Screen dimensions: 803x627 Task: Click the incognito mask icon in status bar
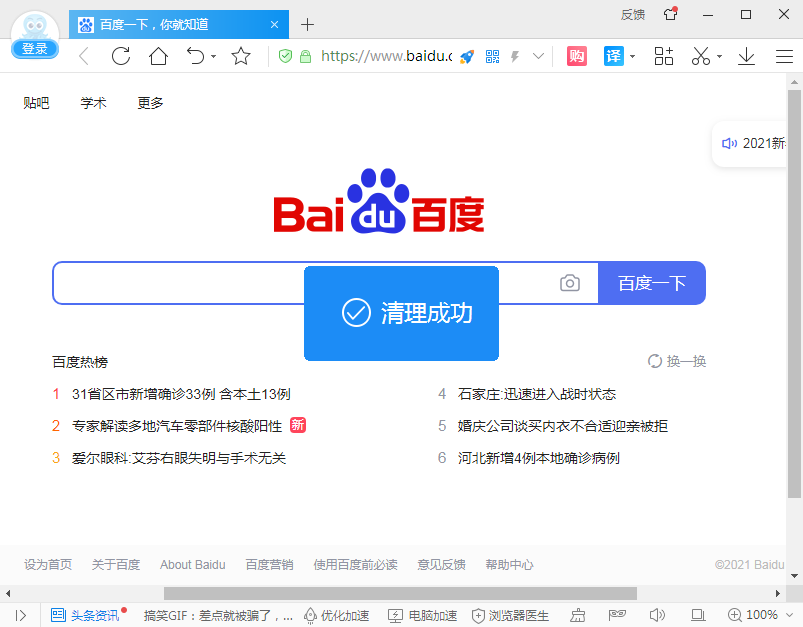[x=617, y=614]
